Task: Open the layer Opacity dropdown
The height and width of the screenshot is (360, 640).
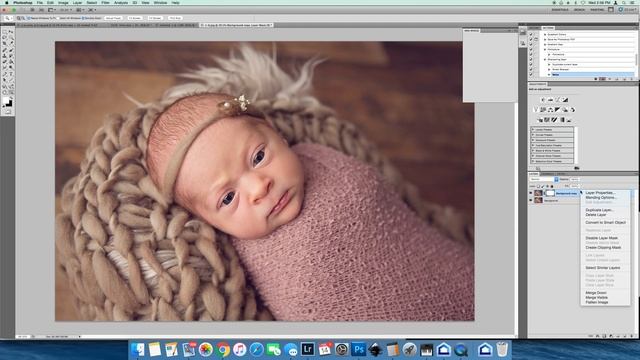Action: click(x=575, y=180)
